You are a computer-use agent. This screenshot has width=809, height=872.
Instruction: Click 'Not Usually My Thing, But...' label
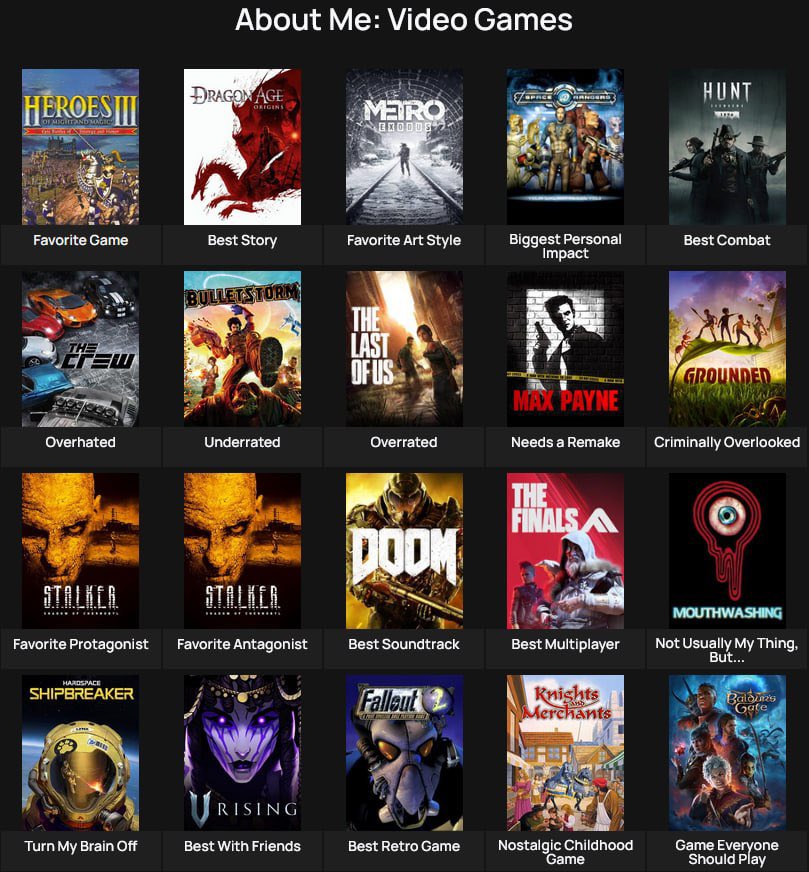727,650
